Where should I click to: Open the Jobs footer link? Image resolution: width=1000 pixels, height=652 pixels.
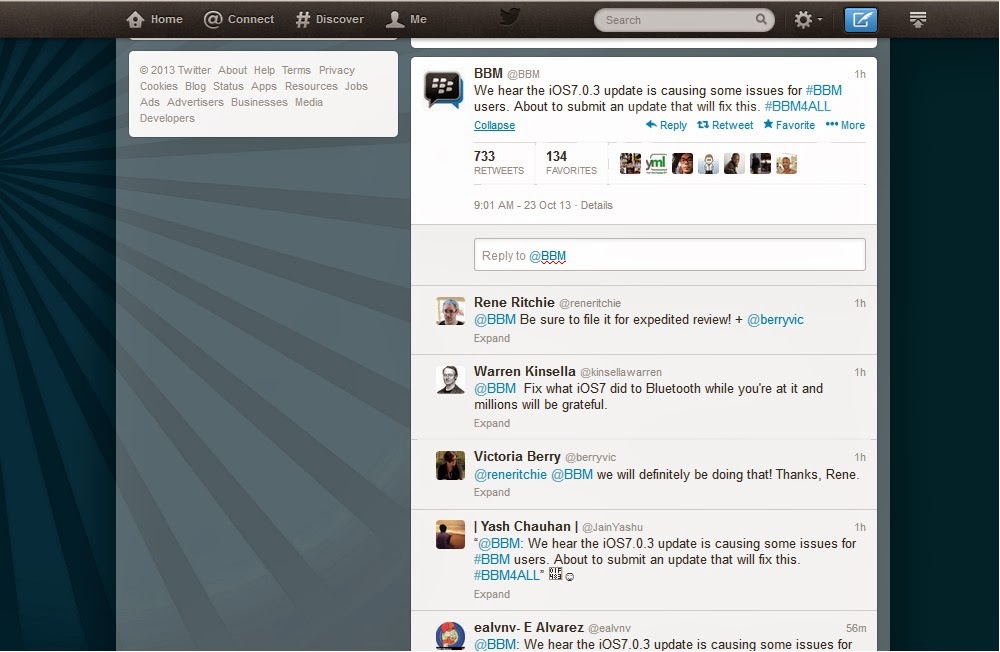click(x=357, y=86)
